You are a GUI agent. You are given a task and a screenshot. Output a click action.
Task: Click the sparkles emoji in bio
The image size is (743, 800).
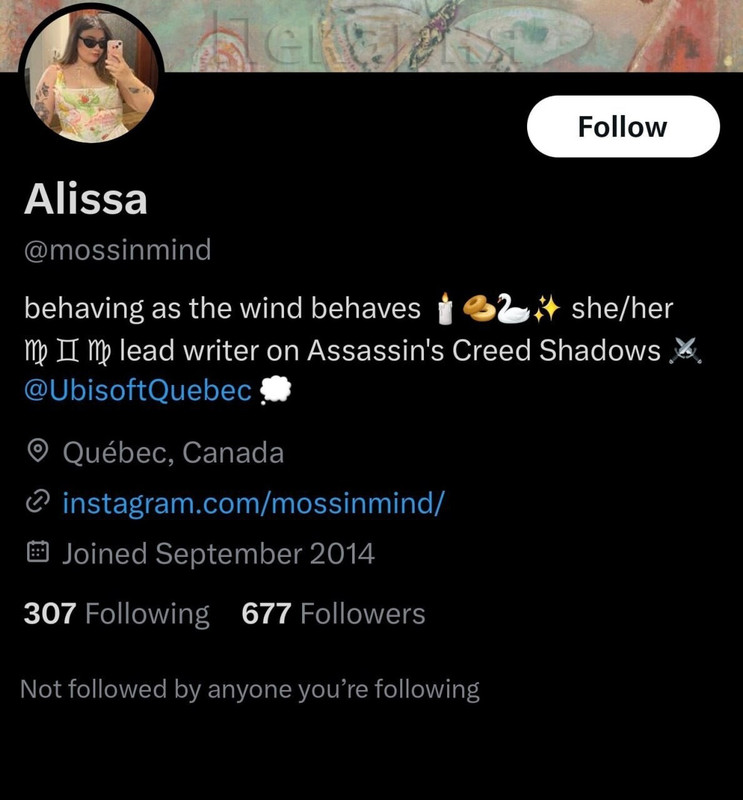point(546,309)
